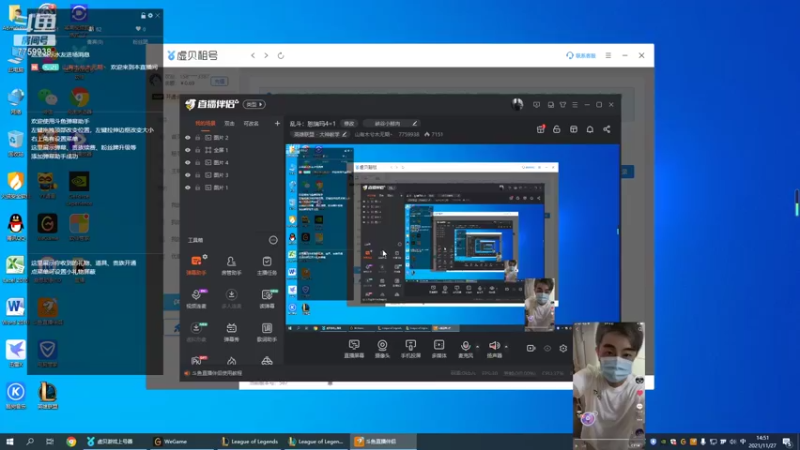Click the stream preview canvas

point(453,238)
